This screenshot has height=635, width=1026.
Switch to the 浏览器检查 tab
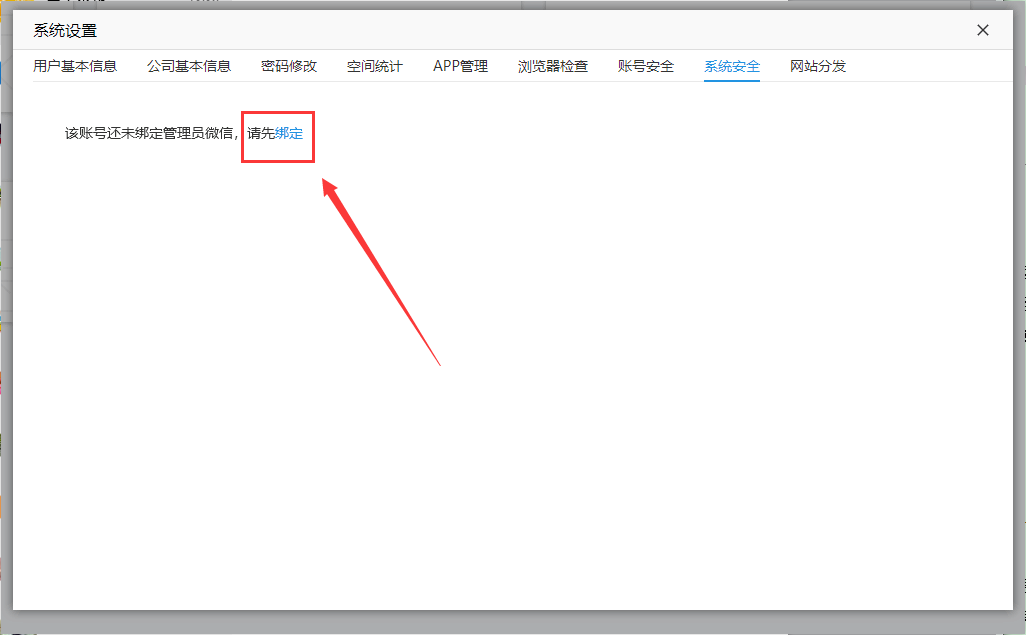(553, 66)
